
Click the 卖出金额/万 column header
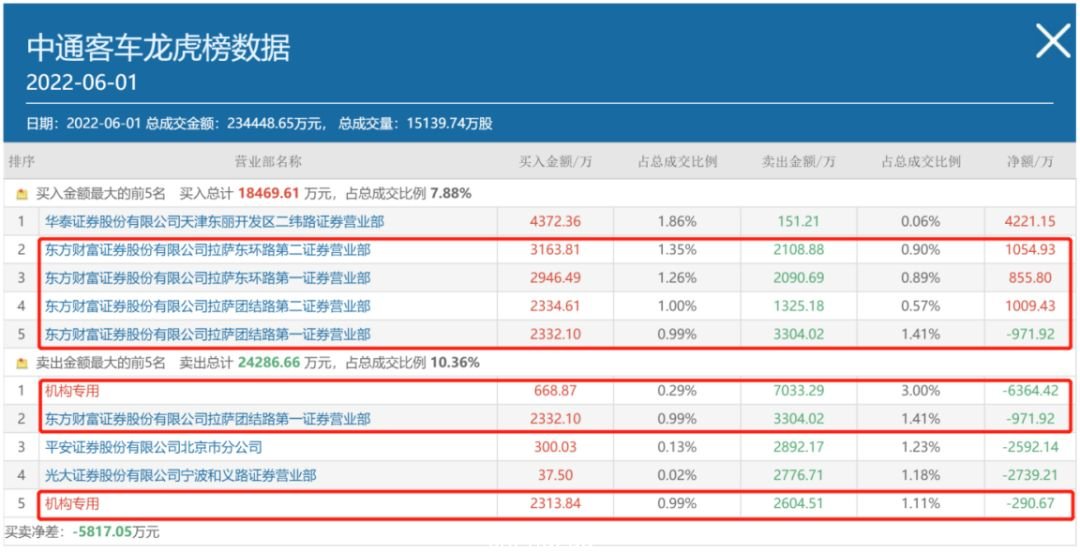tap(799, 162)
